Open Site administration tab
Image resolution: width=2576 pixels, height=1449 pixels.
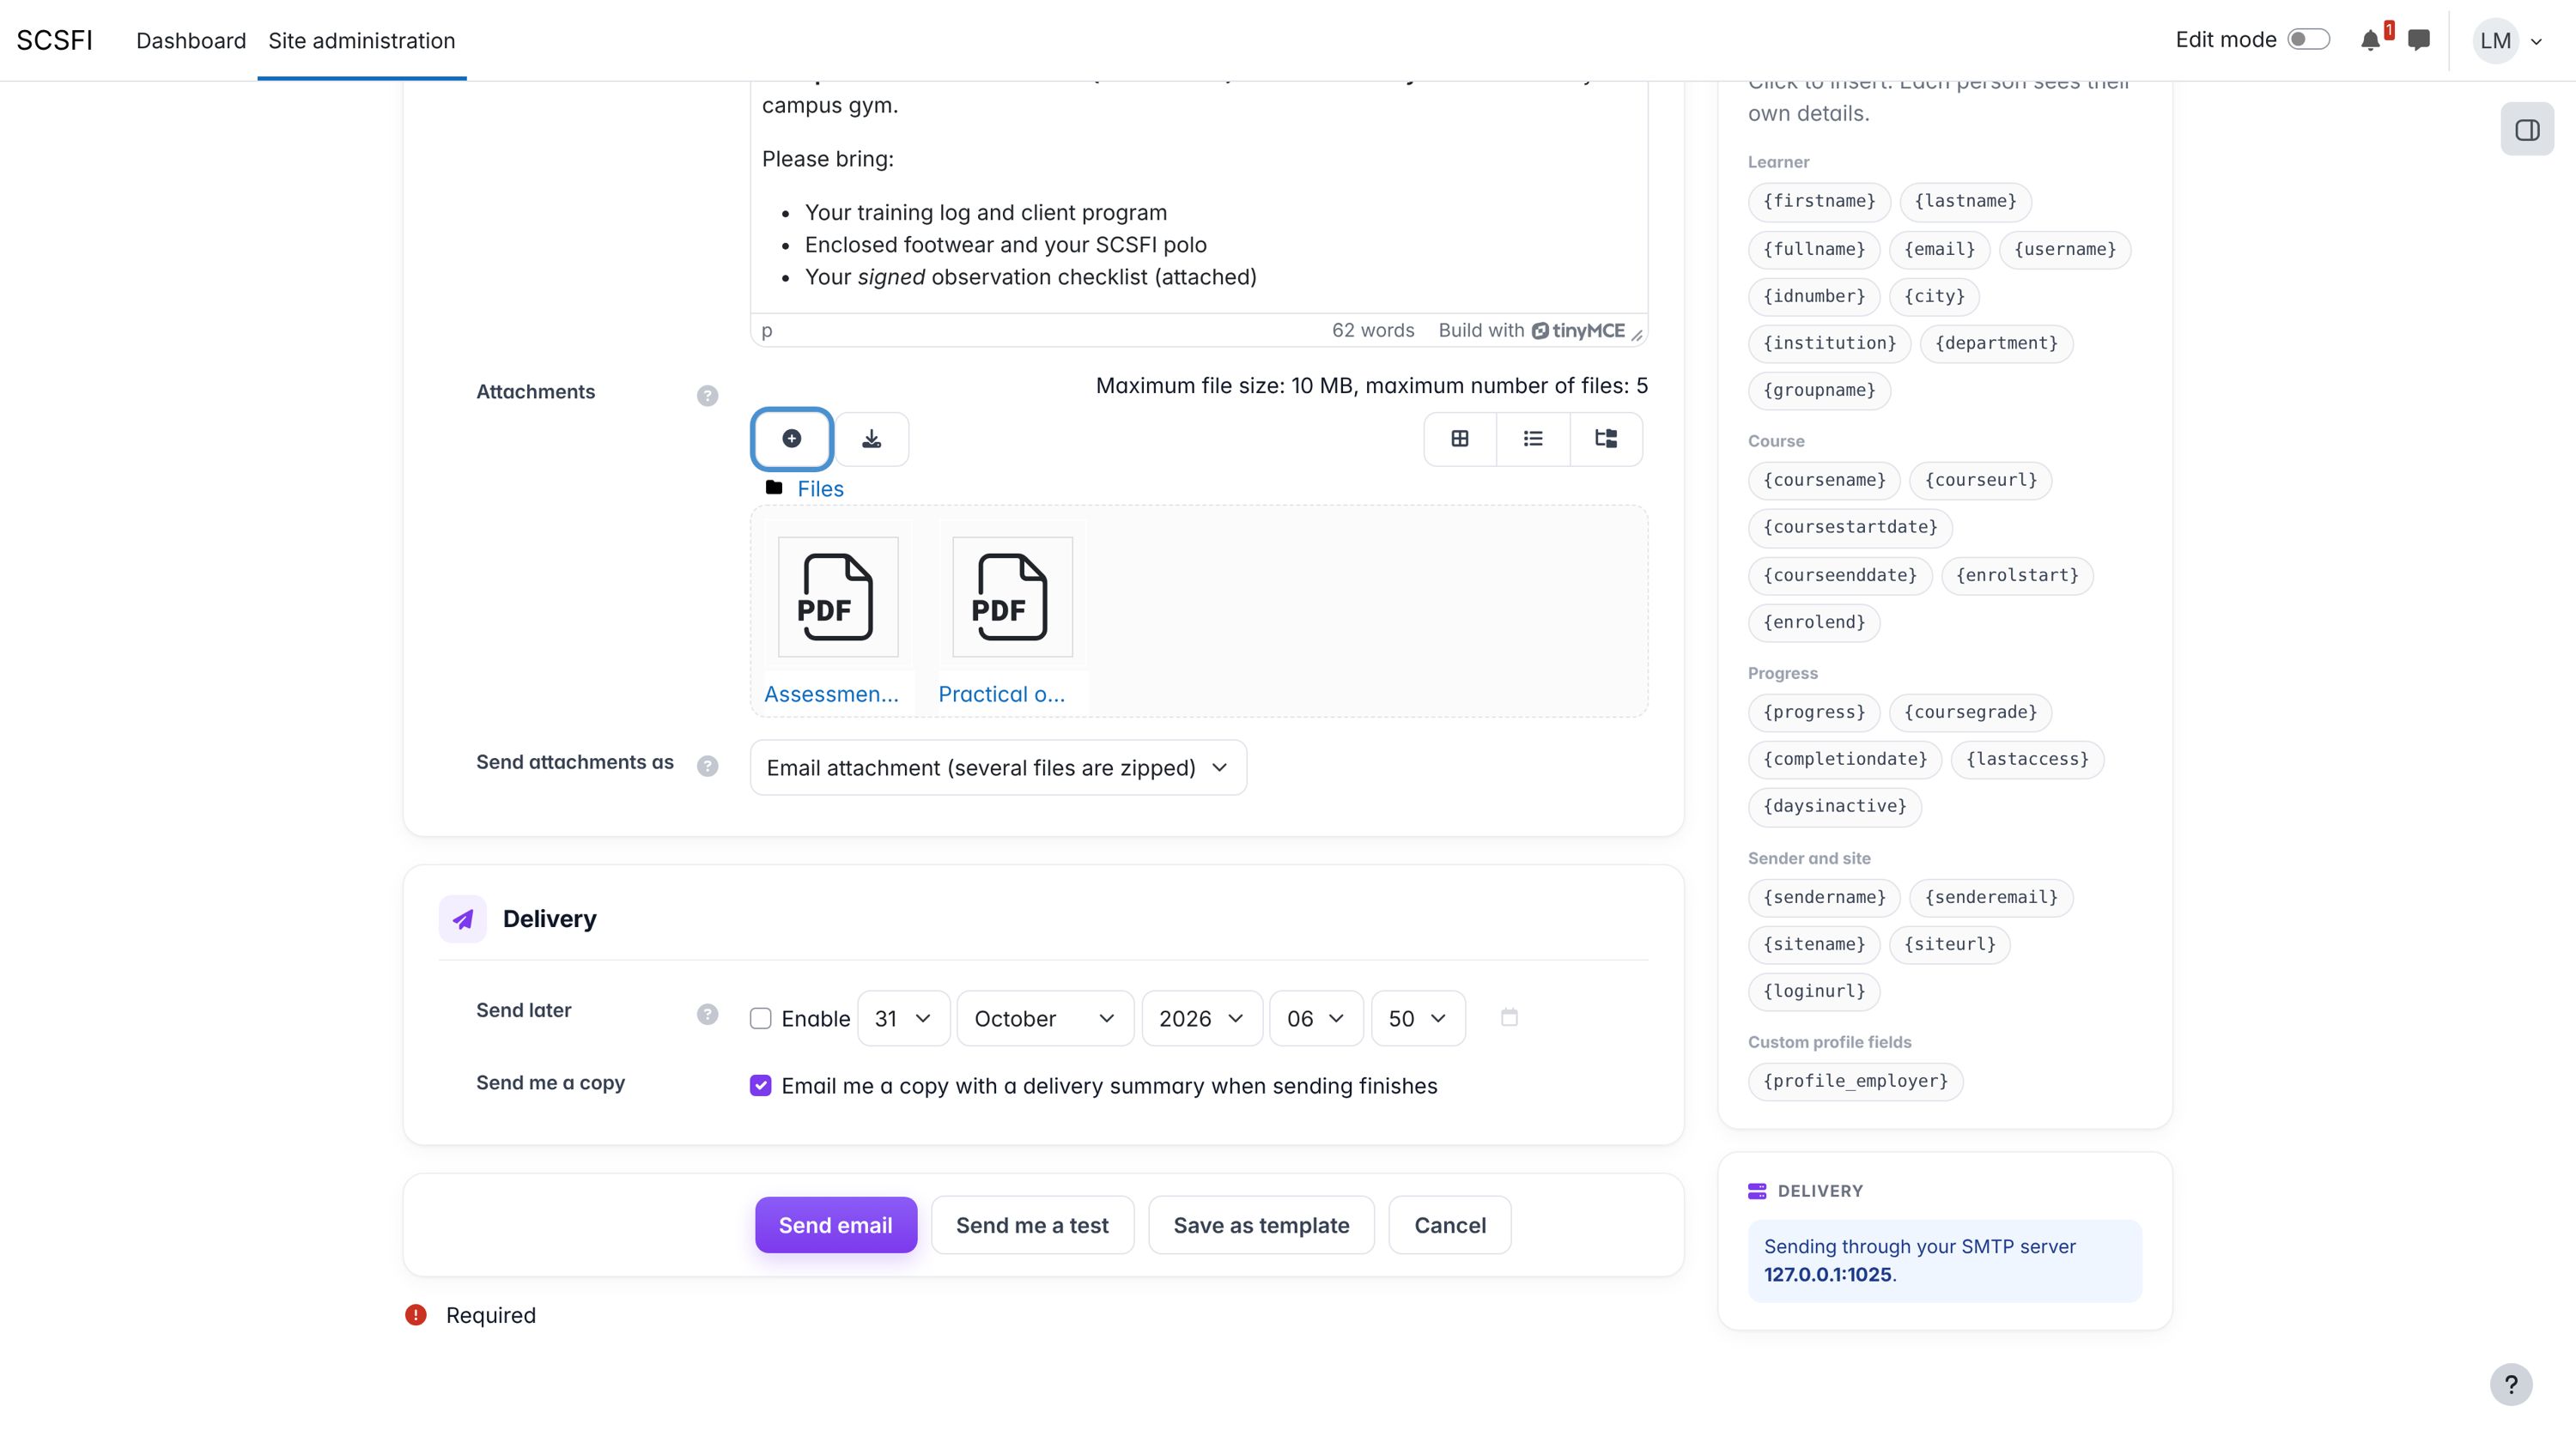point(361,40)
